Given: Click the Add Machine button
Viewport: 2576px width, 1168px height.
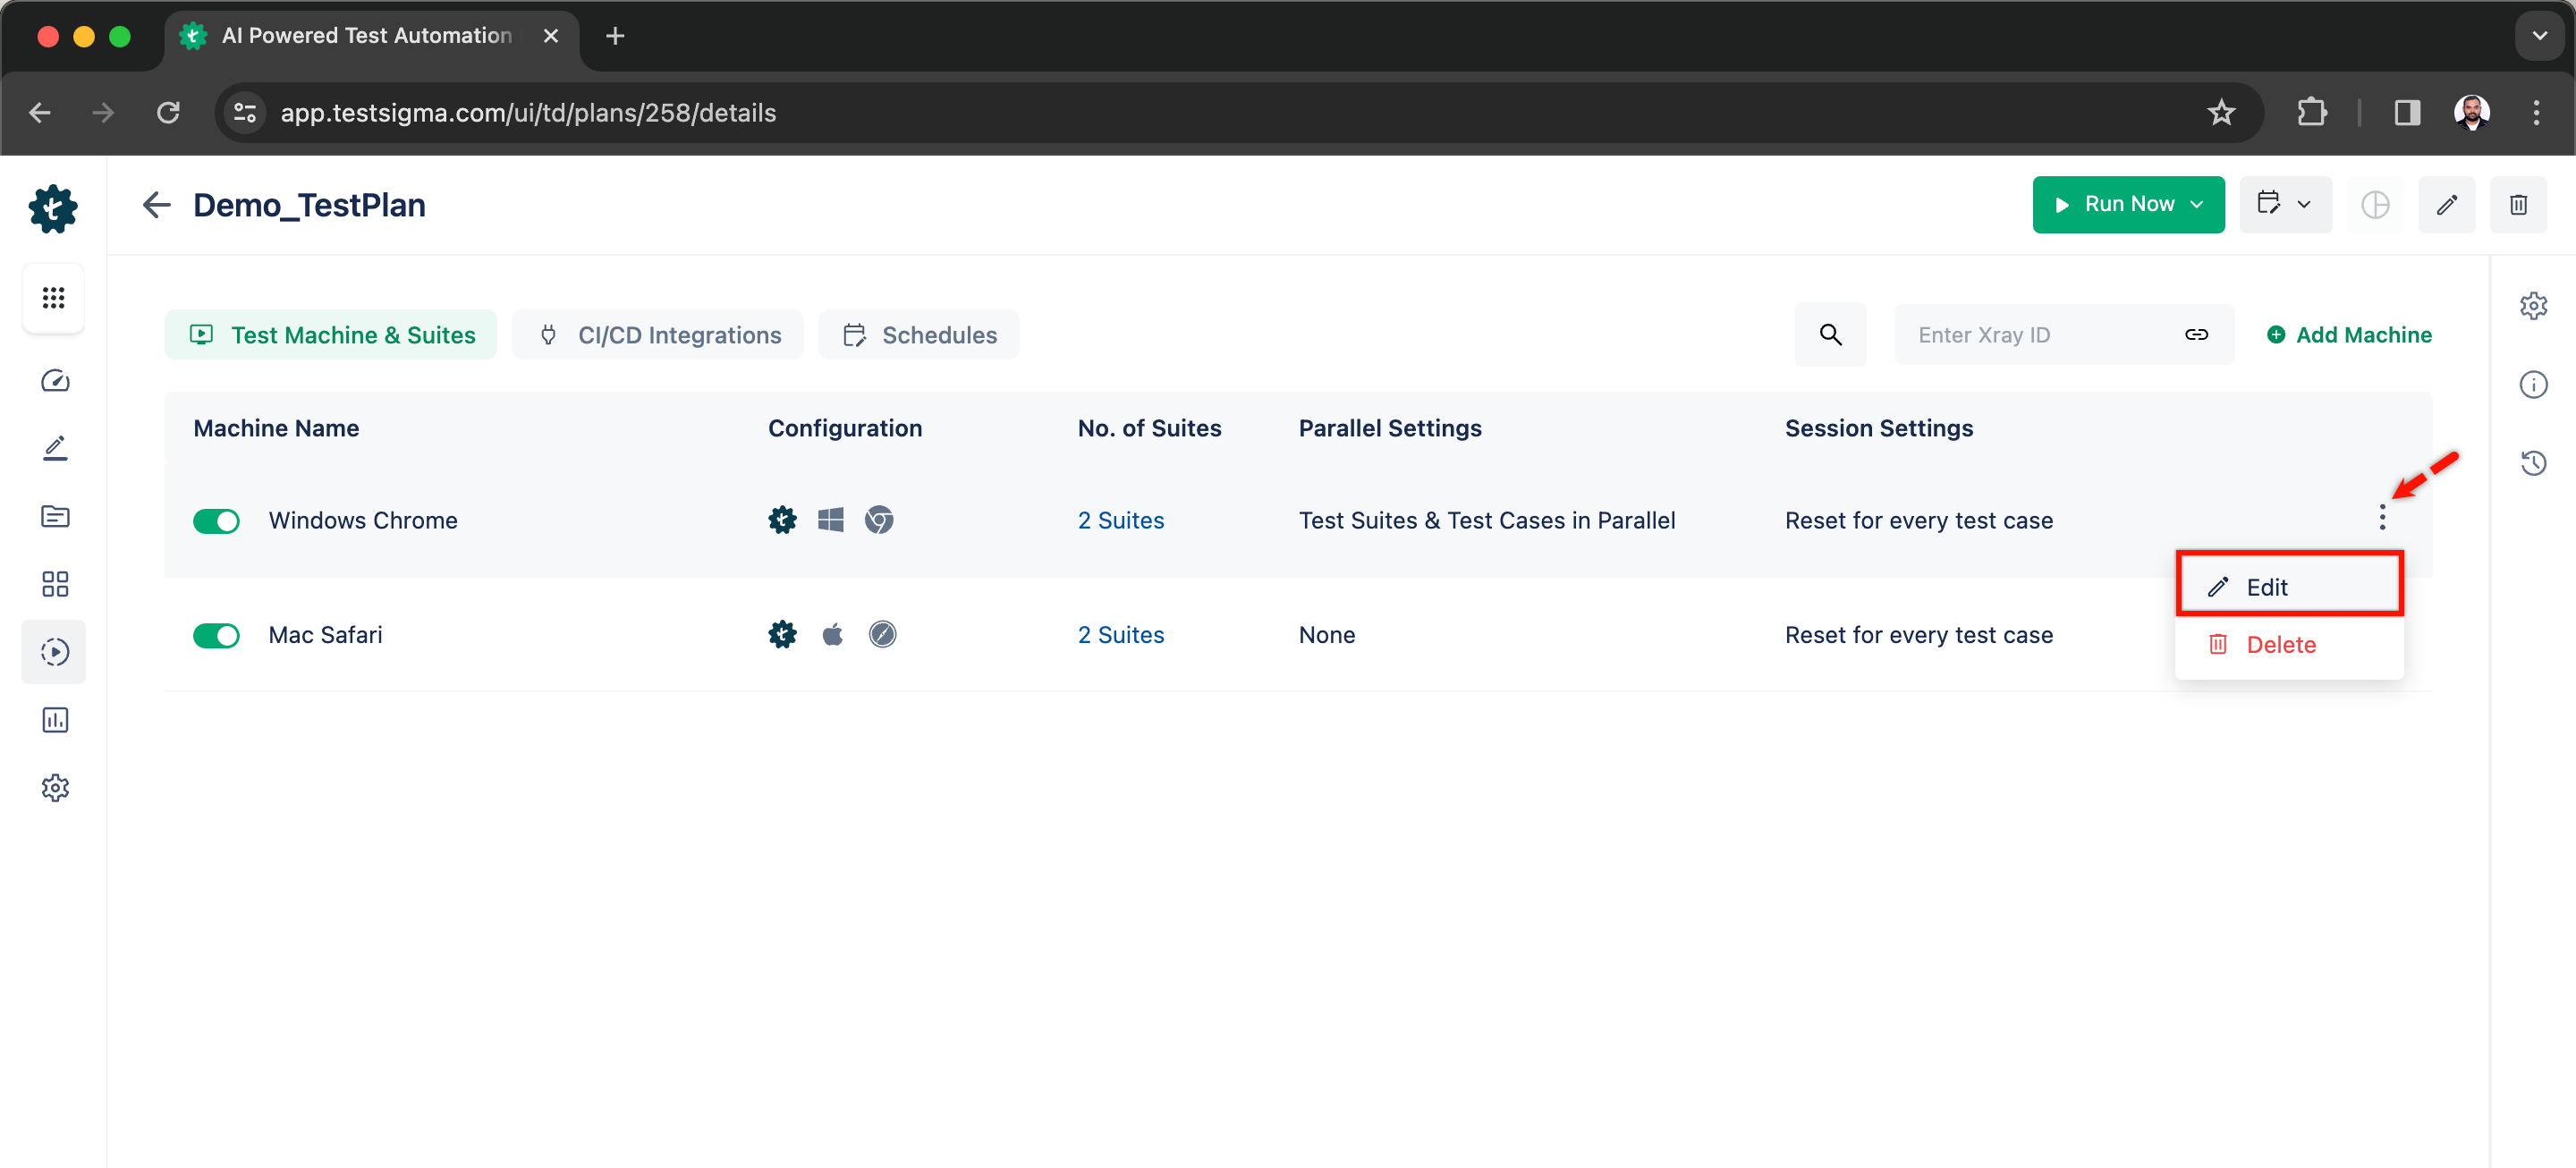Looking at the screenshot, I should tap(2348, 335).
